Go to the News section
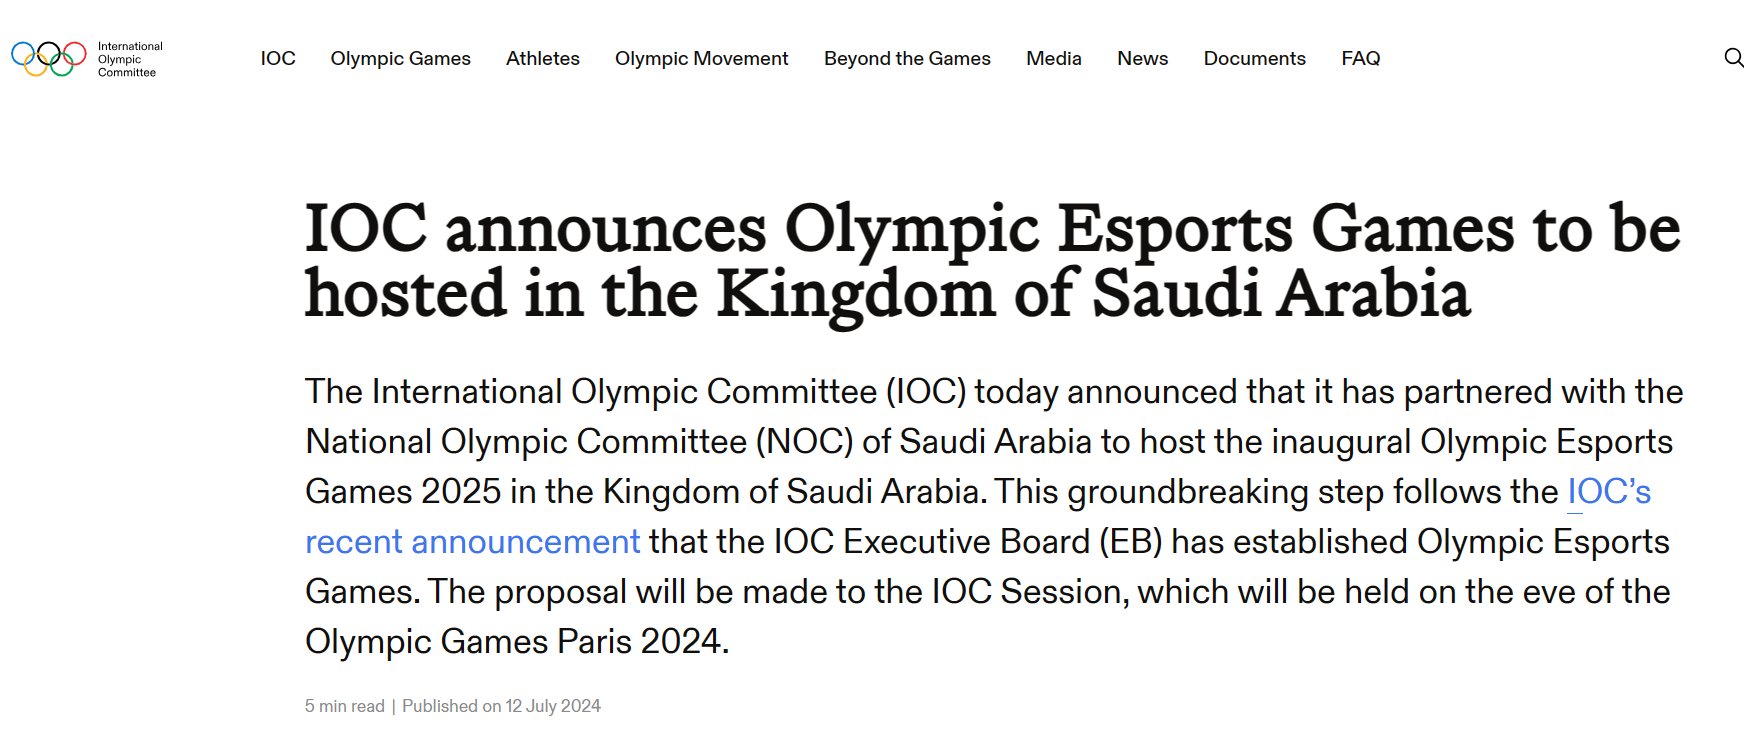1744x734 pixels. pos(1142,59)
